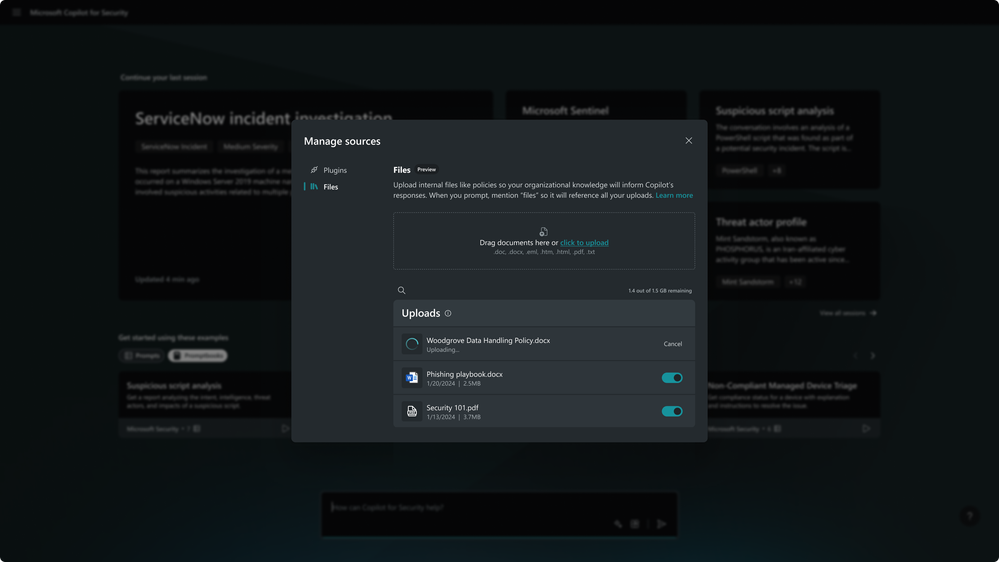Image resolution: width=999 pixels, height=562 pixels.
Task: Close the Manage sources dialog
Action: (689, 141)
